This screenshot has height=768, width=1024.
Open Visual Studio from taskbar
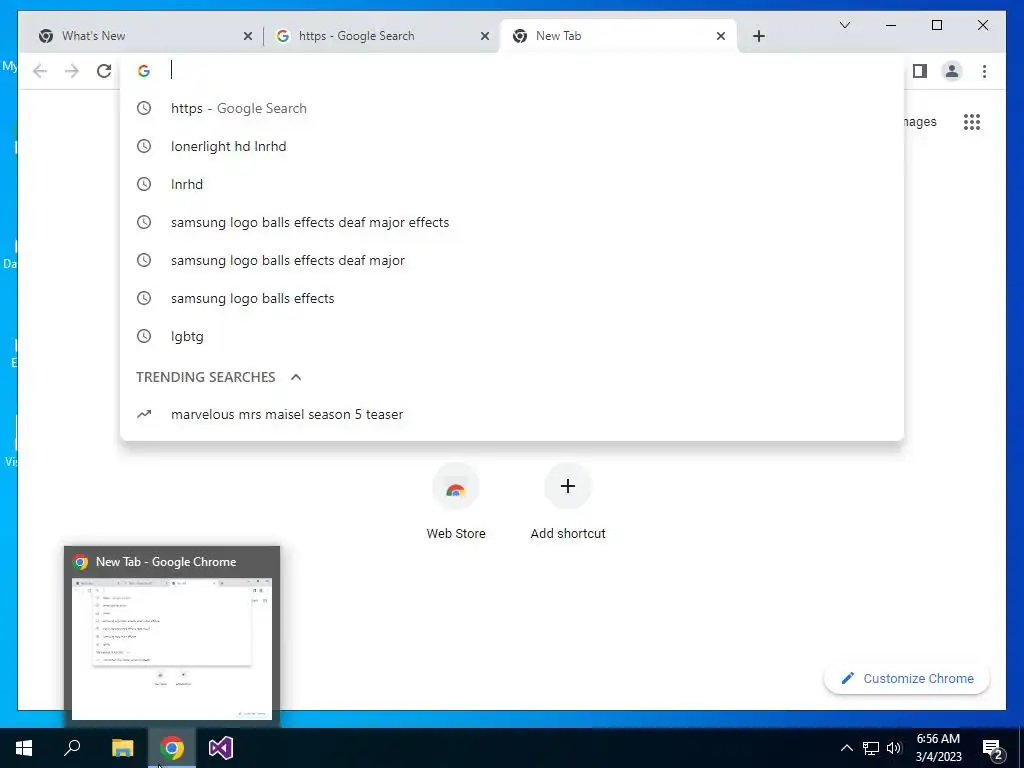tap(221, 748)
